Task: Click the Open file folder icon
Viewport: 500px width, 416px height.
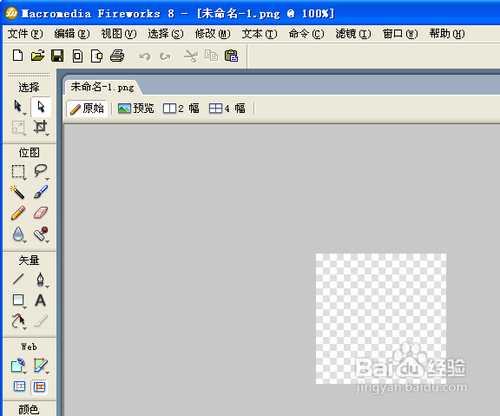Action: (x=38, y=56)
